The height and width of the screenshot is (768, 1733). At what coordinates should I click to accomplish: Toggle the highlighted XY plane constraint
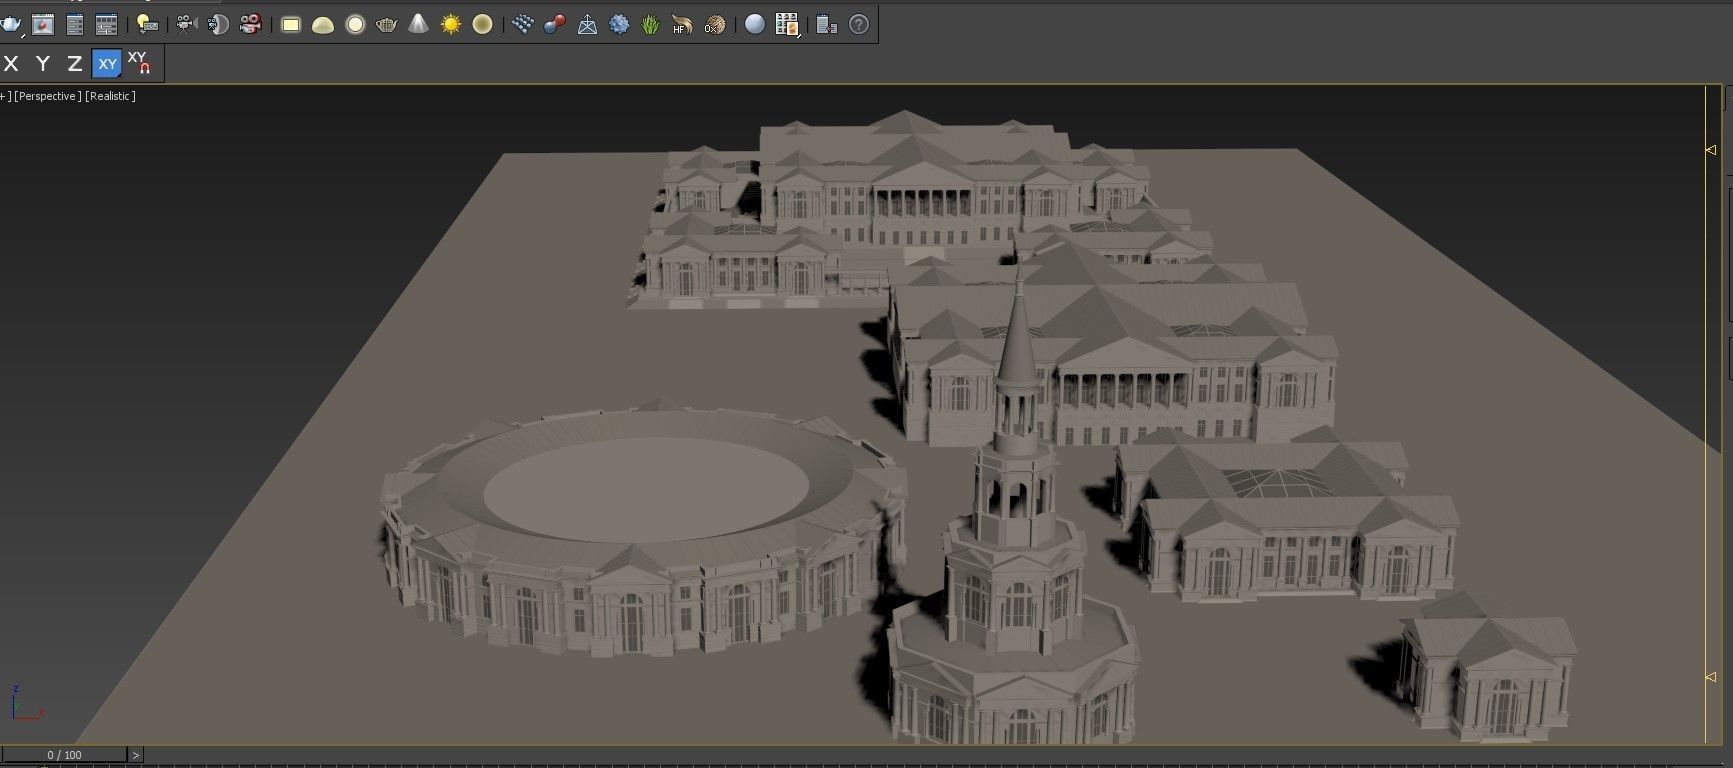(x=106, y=64)
